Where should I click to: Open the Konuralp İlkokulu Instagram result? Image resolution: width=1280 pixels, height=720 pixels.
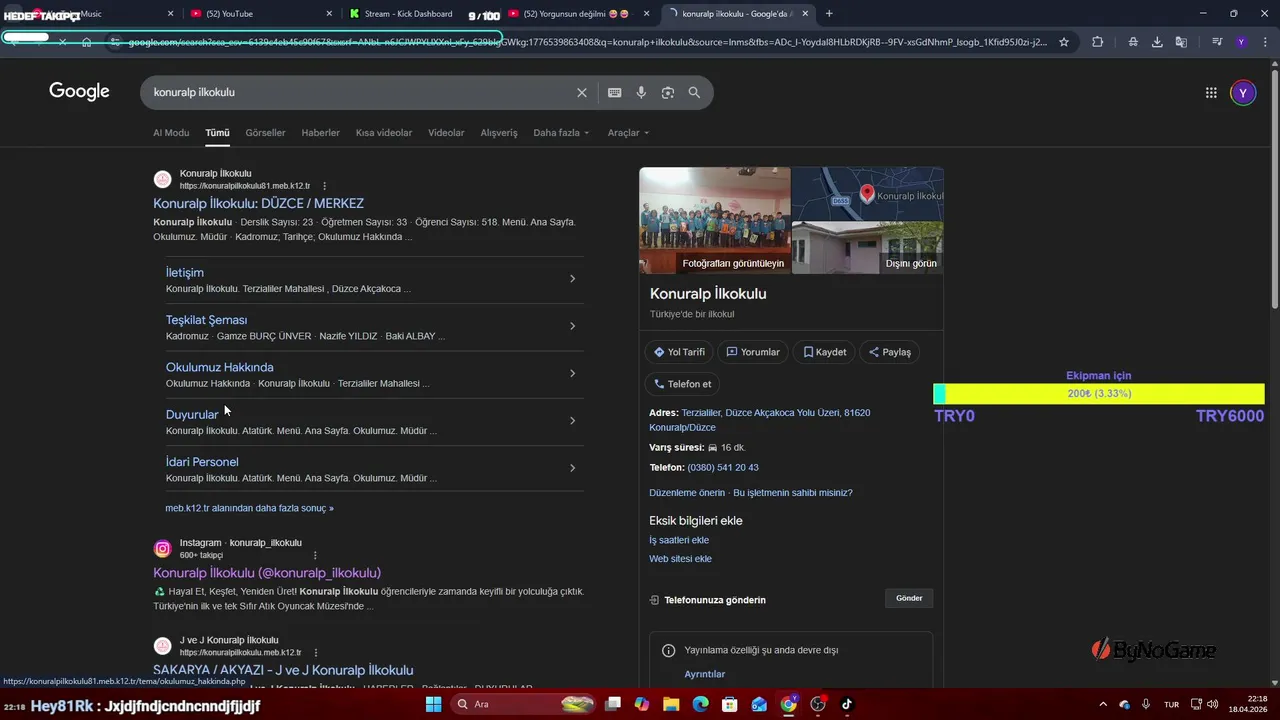267,573
